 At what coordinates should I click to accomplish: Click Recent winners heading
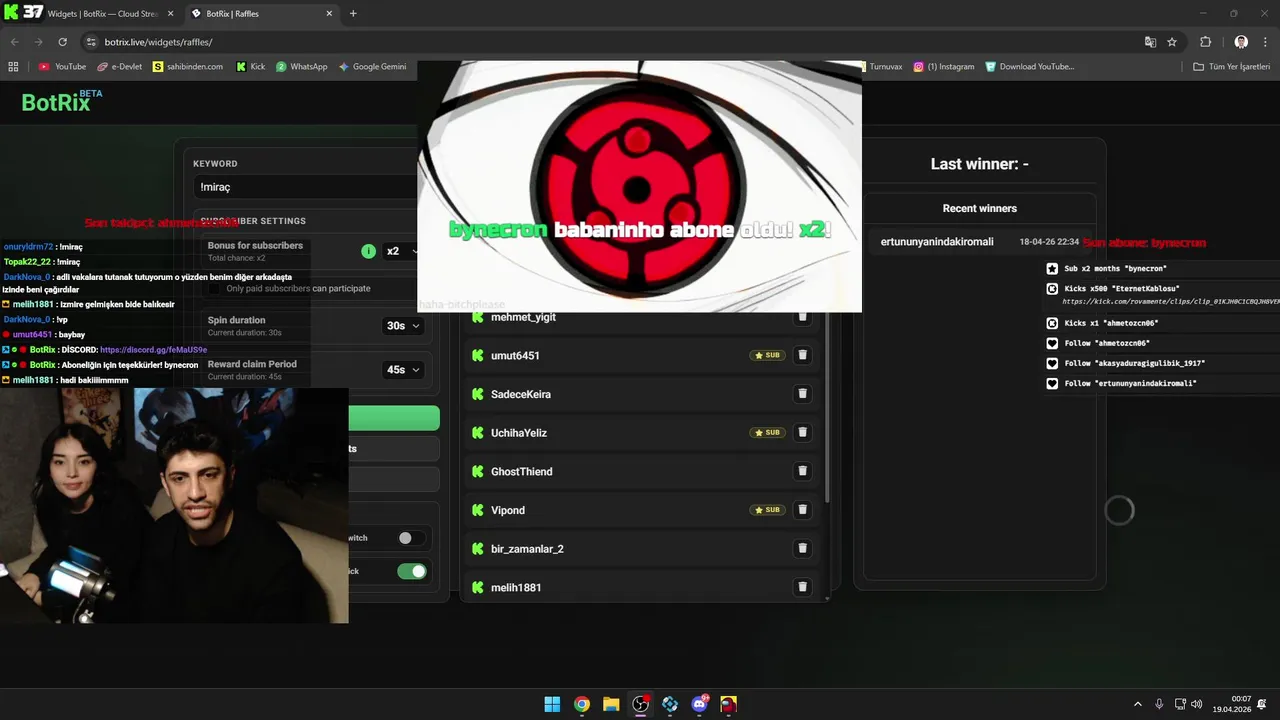point(979,208)
